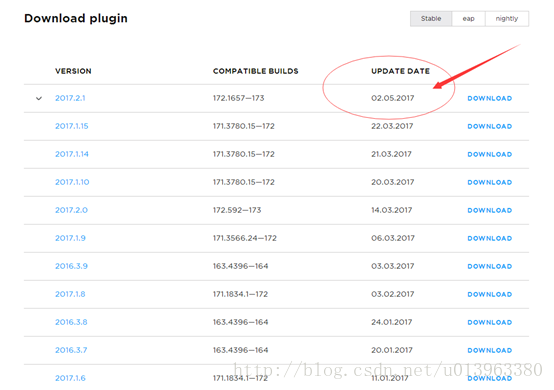Select compatible builds 172.592—173
Image resolution: width=554 pixels, height=390 pixels.
[237, 210]
